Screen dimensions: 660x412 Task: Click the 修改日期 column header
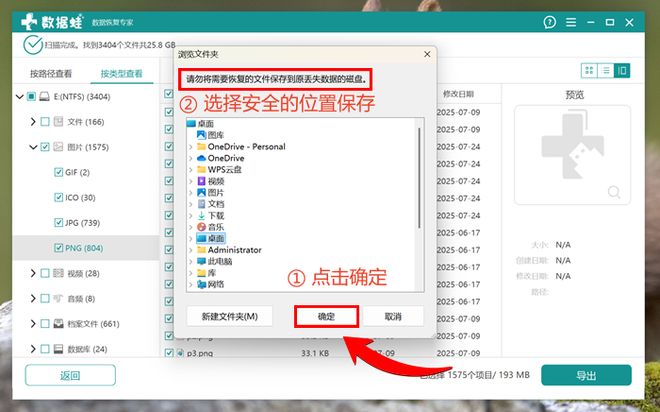(458, 94)
